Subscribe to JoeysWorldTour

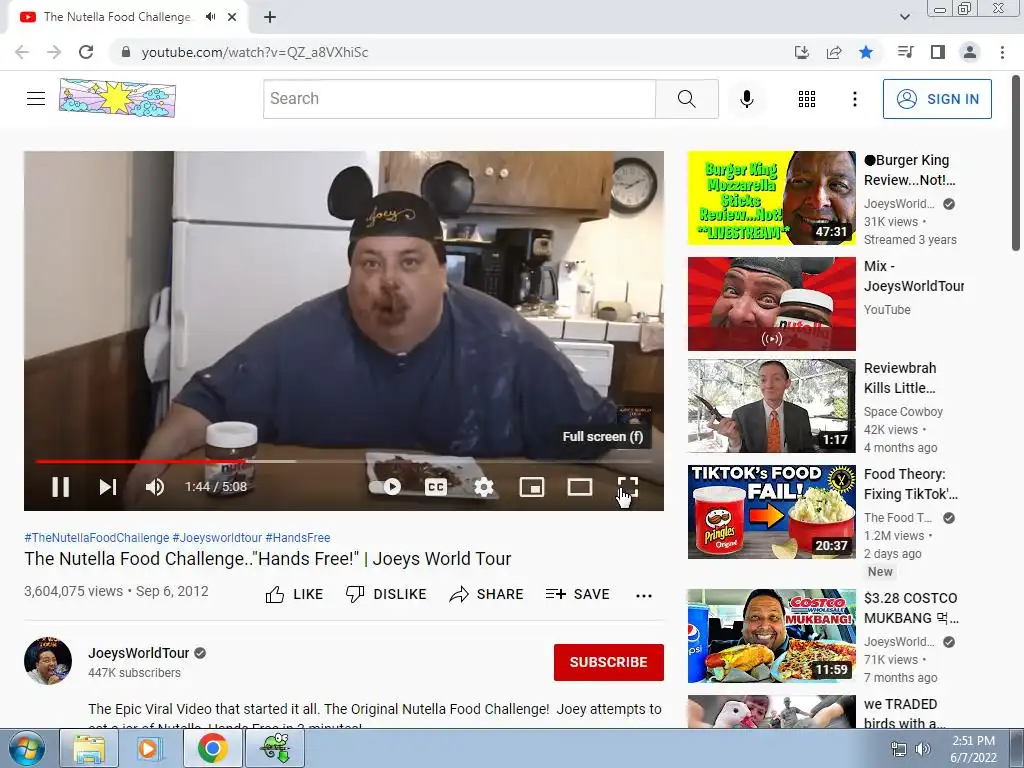pyautogui.click(x=609, y=662)
